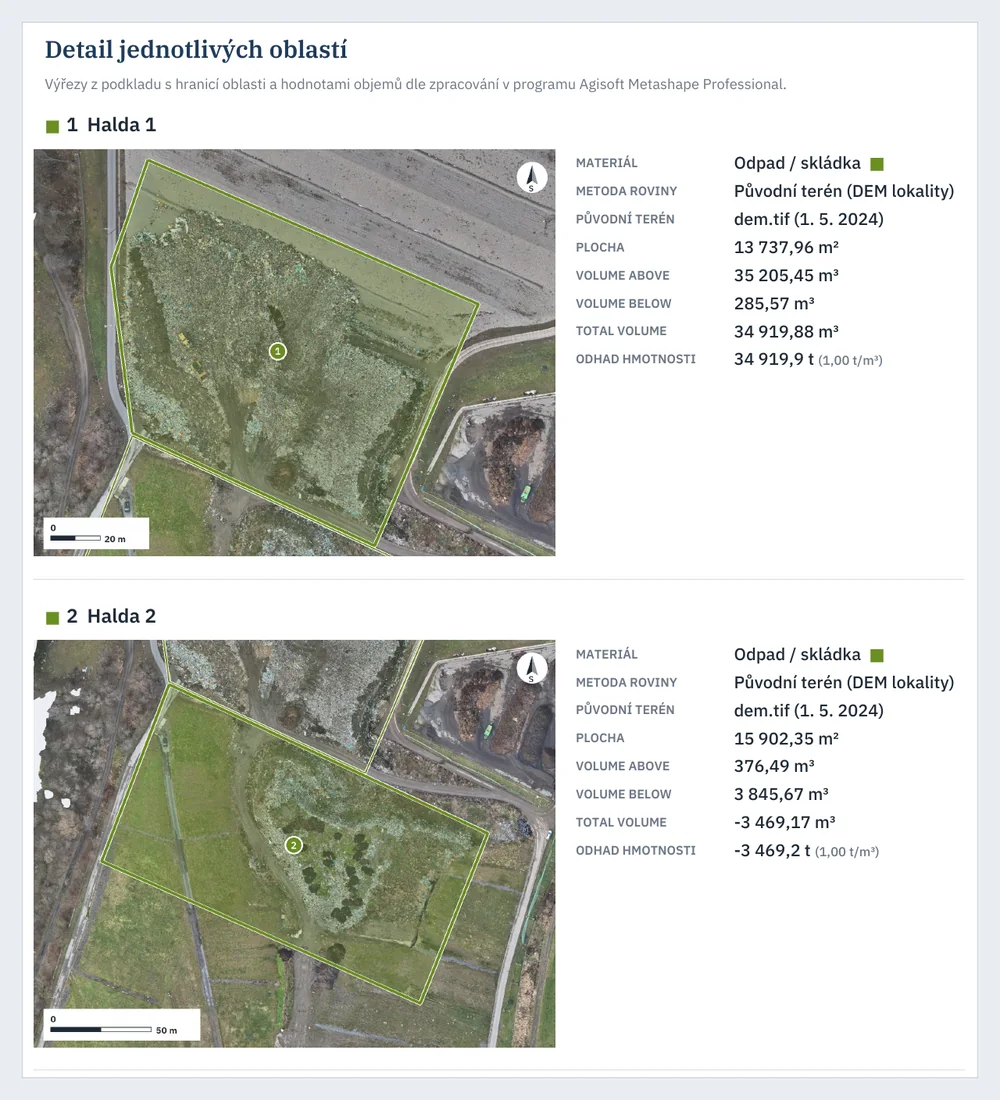Open the Halda 2 aerial map image
1000x1100 pixels.
(294, 843)
